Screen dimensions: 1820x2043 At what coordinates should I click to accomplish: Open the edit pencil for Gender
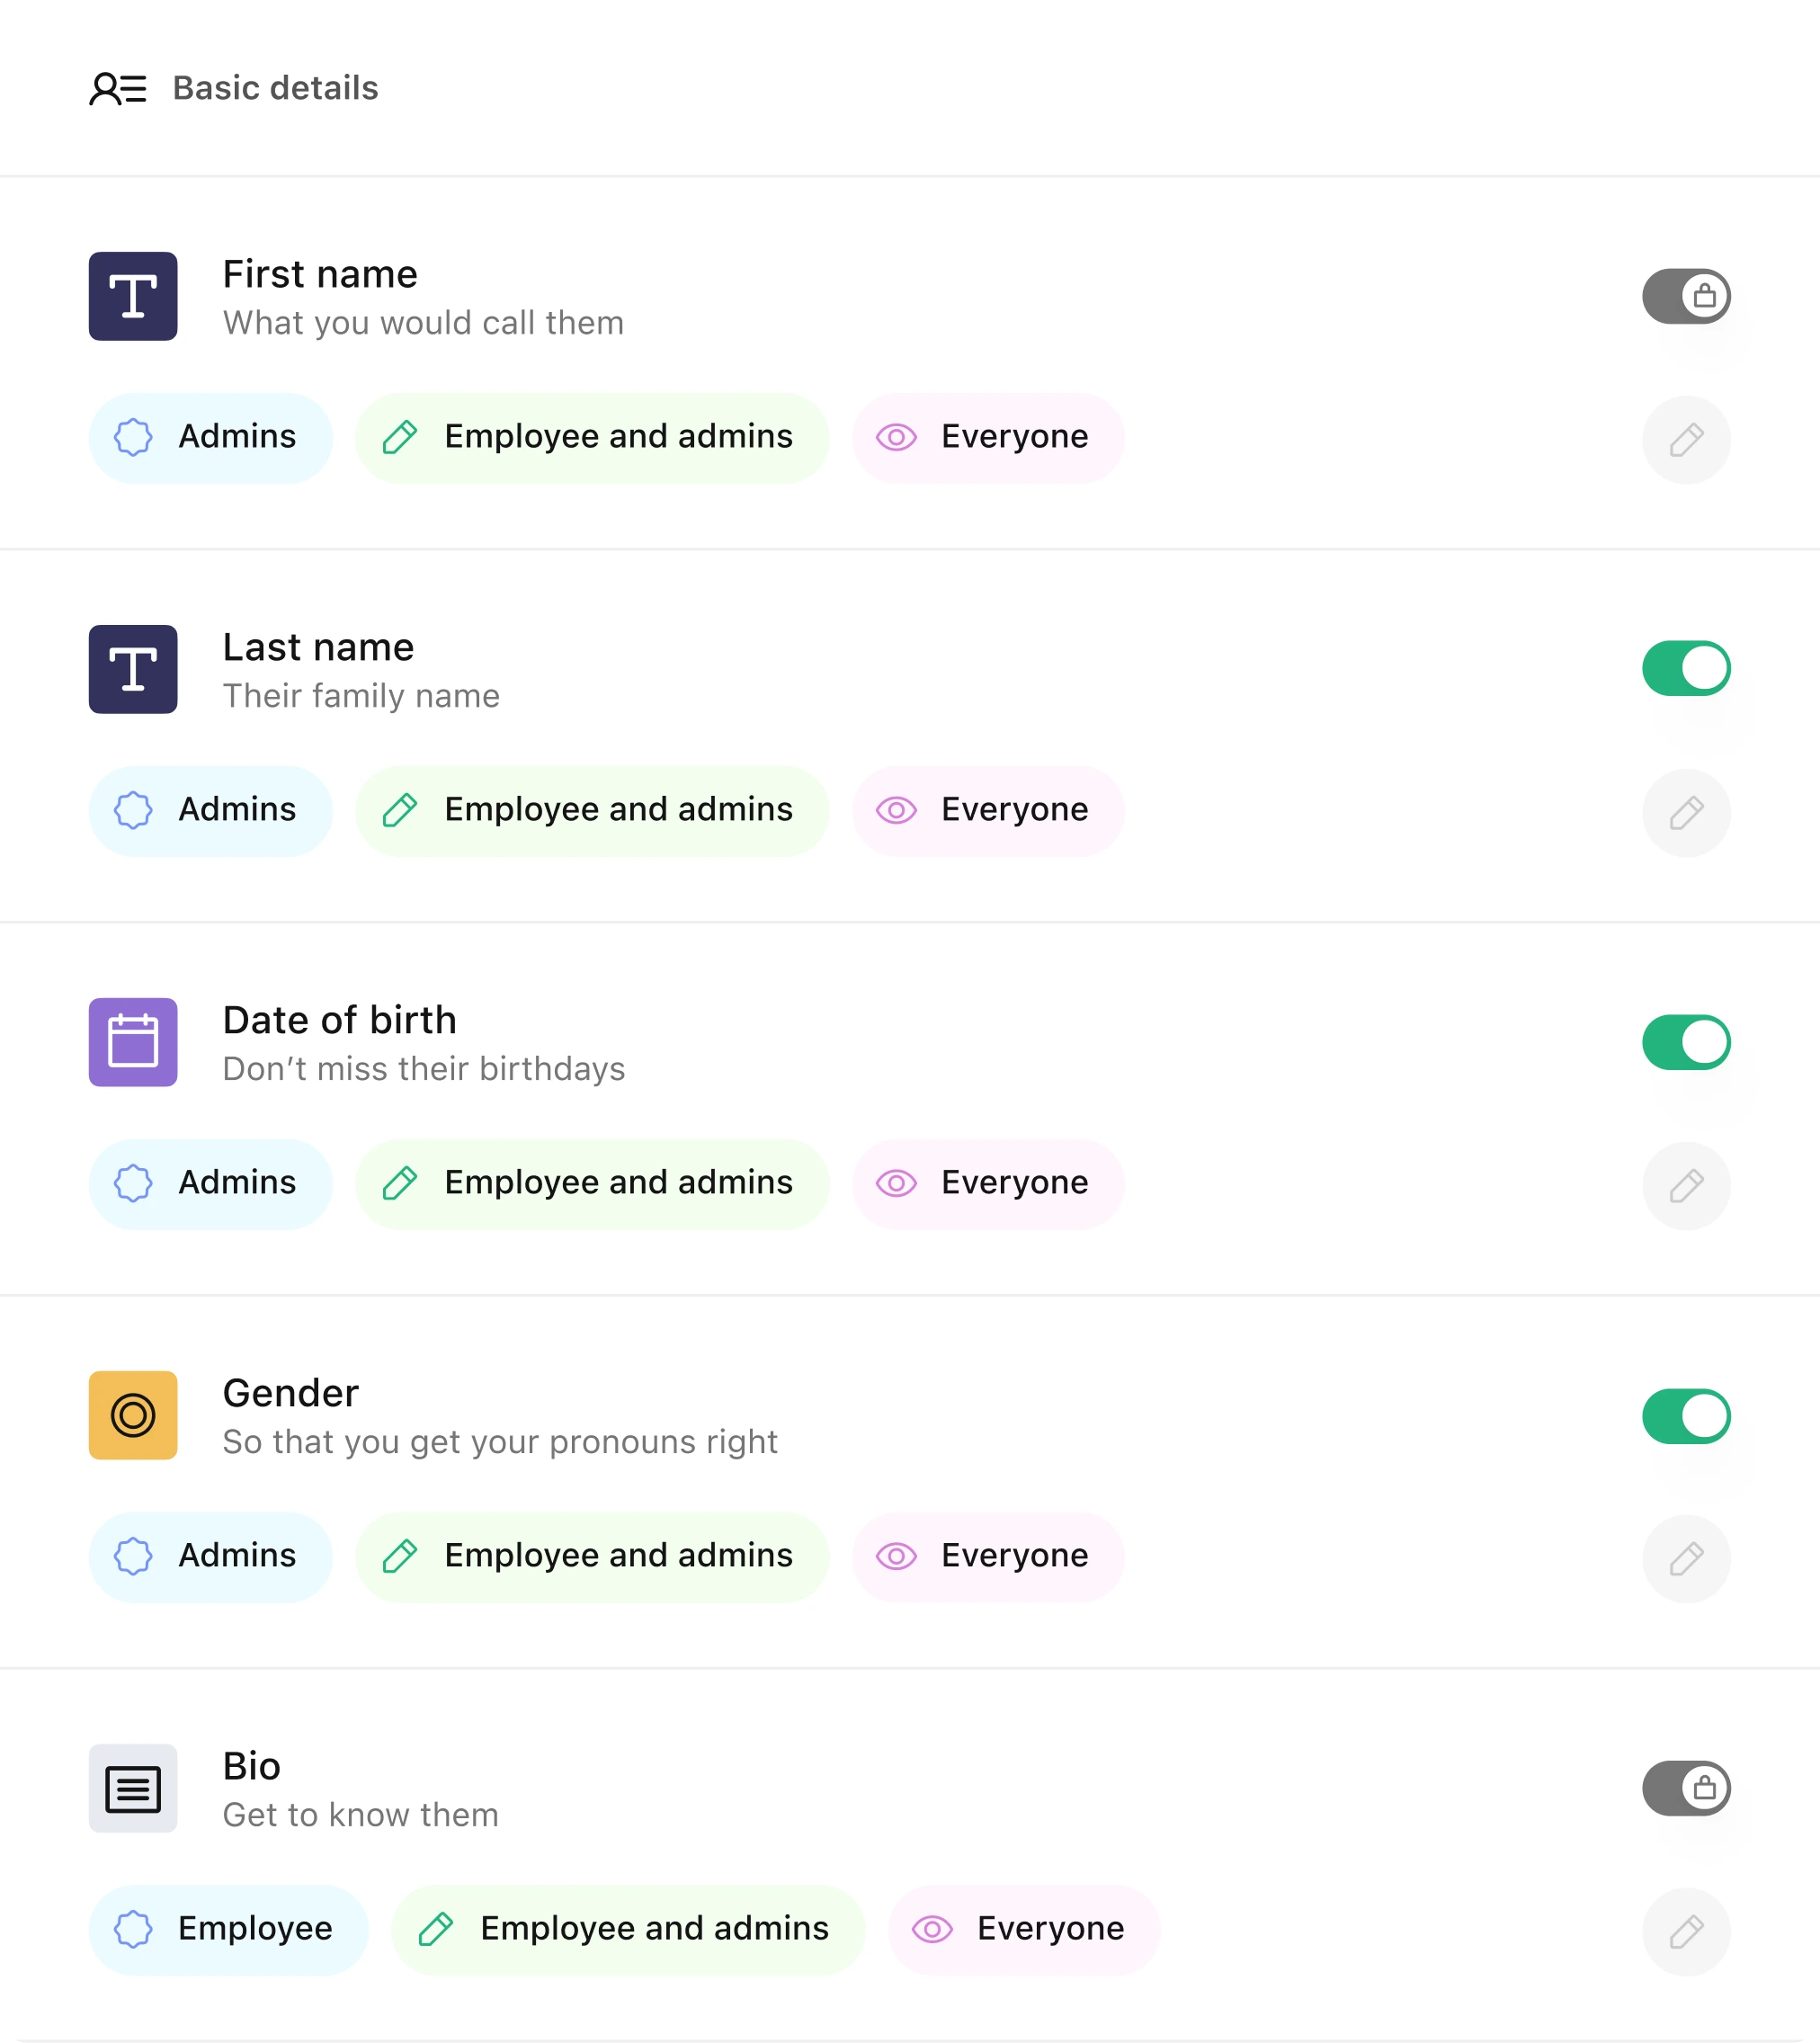click(x=1686, y=1559)
